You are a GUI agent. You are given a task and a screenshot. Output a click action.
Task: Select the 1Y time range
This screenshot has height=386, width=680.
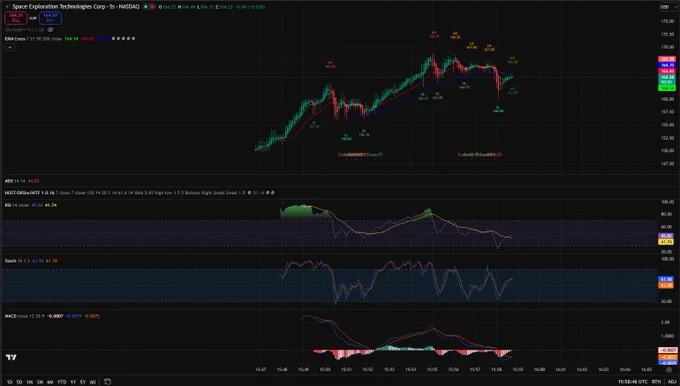coord(73,382)
